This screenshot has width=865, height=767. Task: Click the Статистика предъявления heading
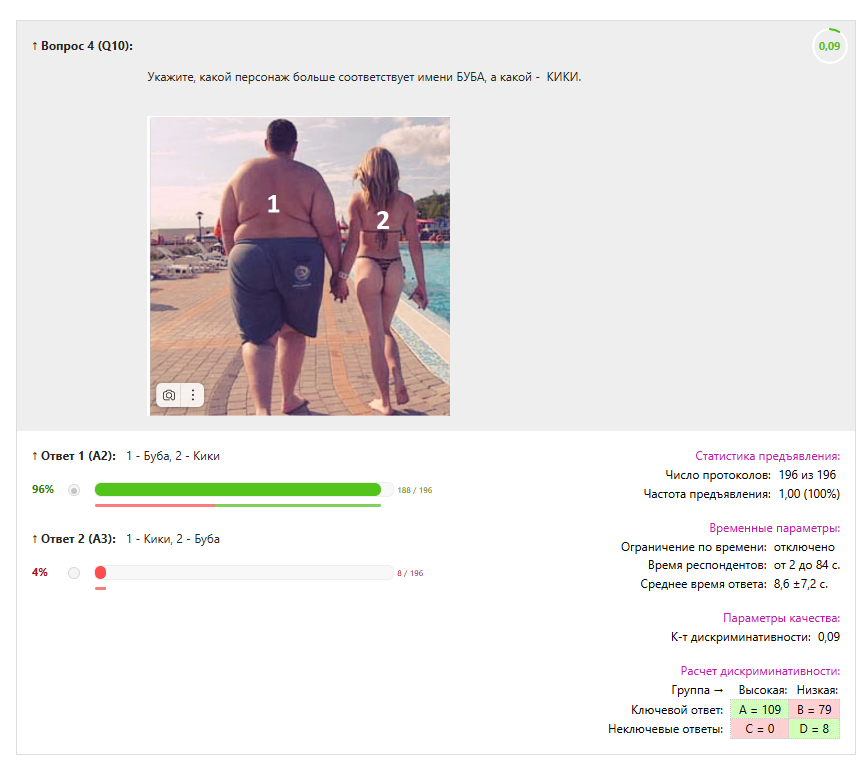(767, 456)
